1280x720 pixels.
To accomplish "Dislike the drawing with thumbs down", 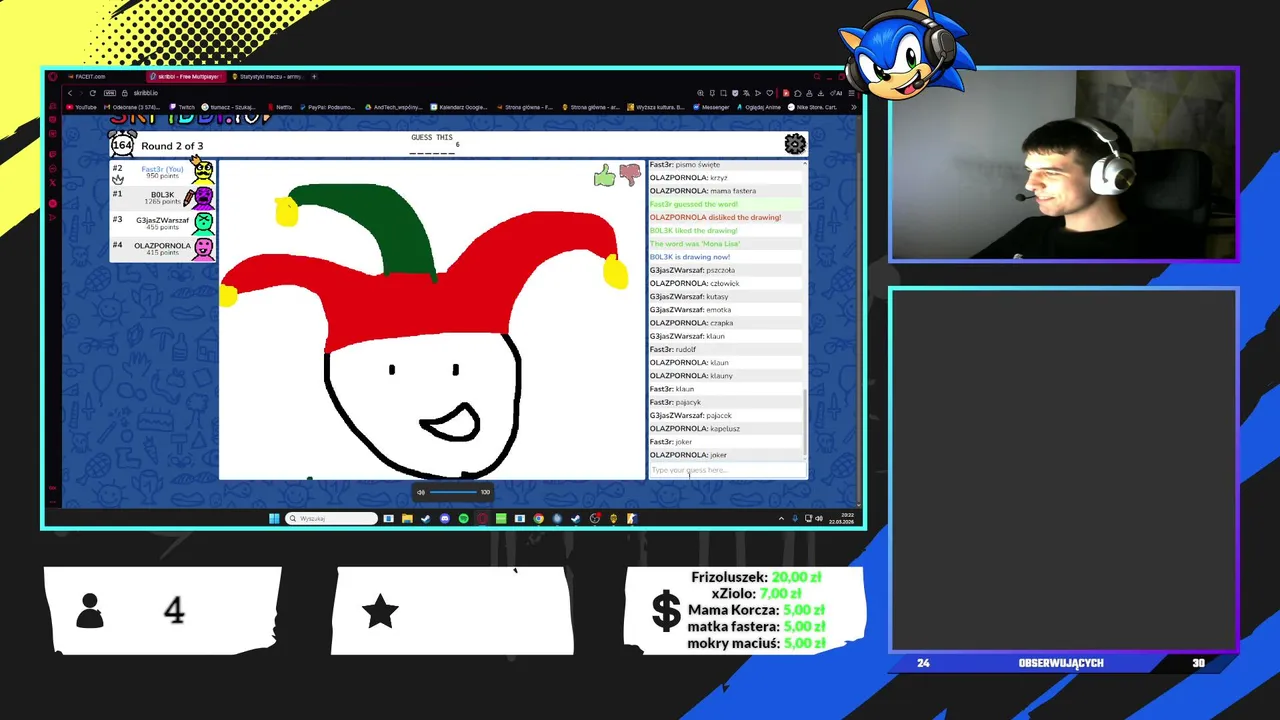I will (x=630, y=175).
